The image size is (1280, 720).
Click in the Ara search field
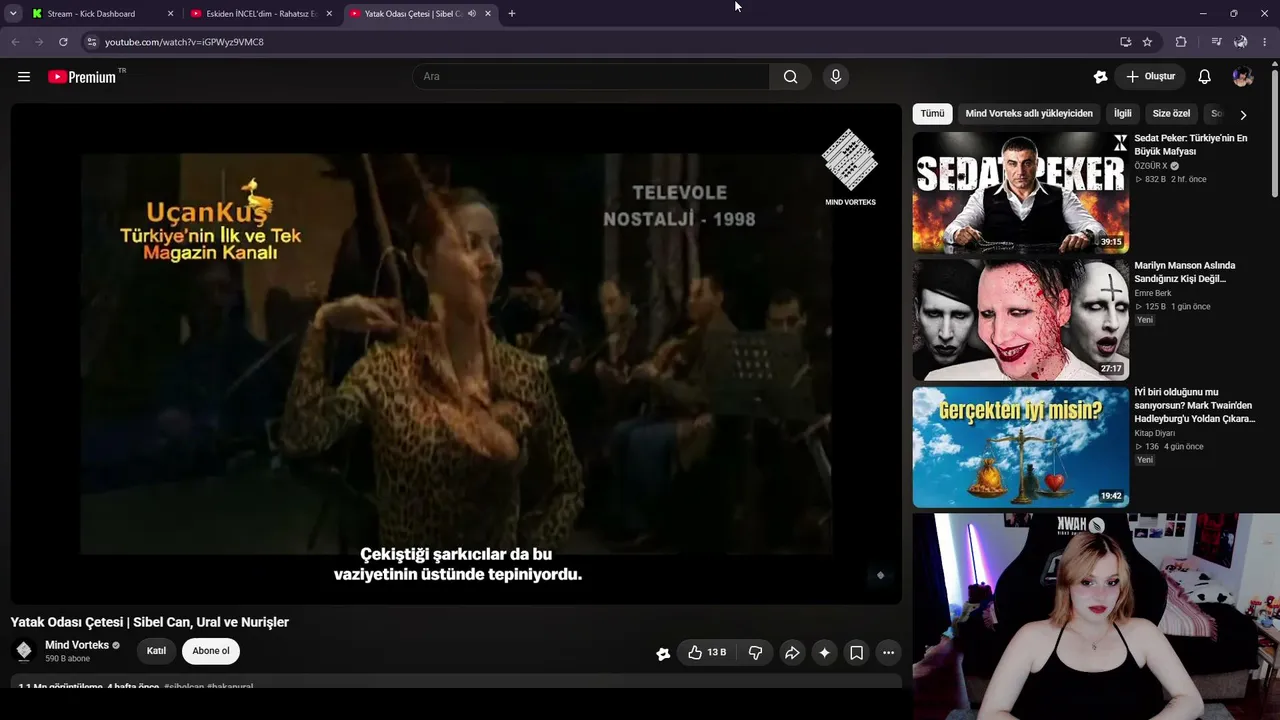click(x=591, y=77)
